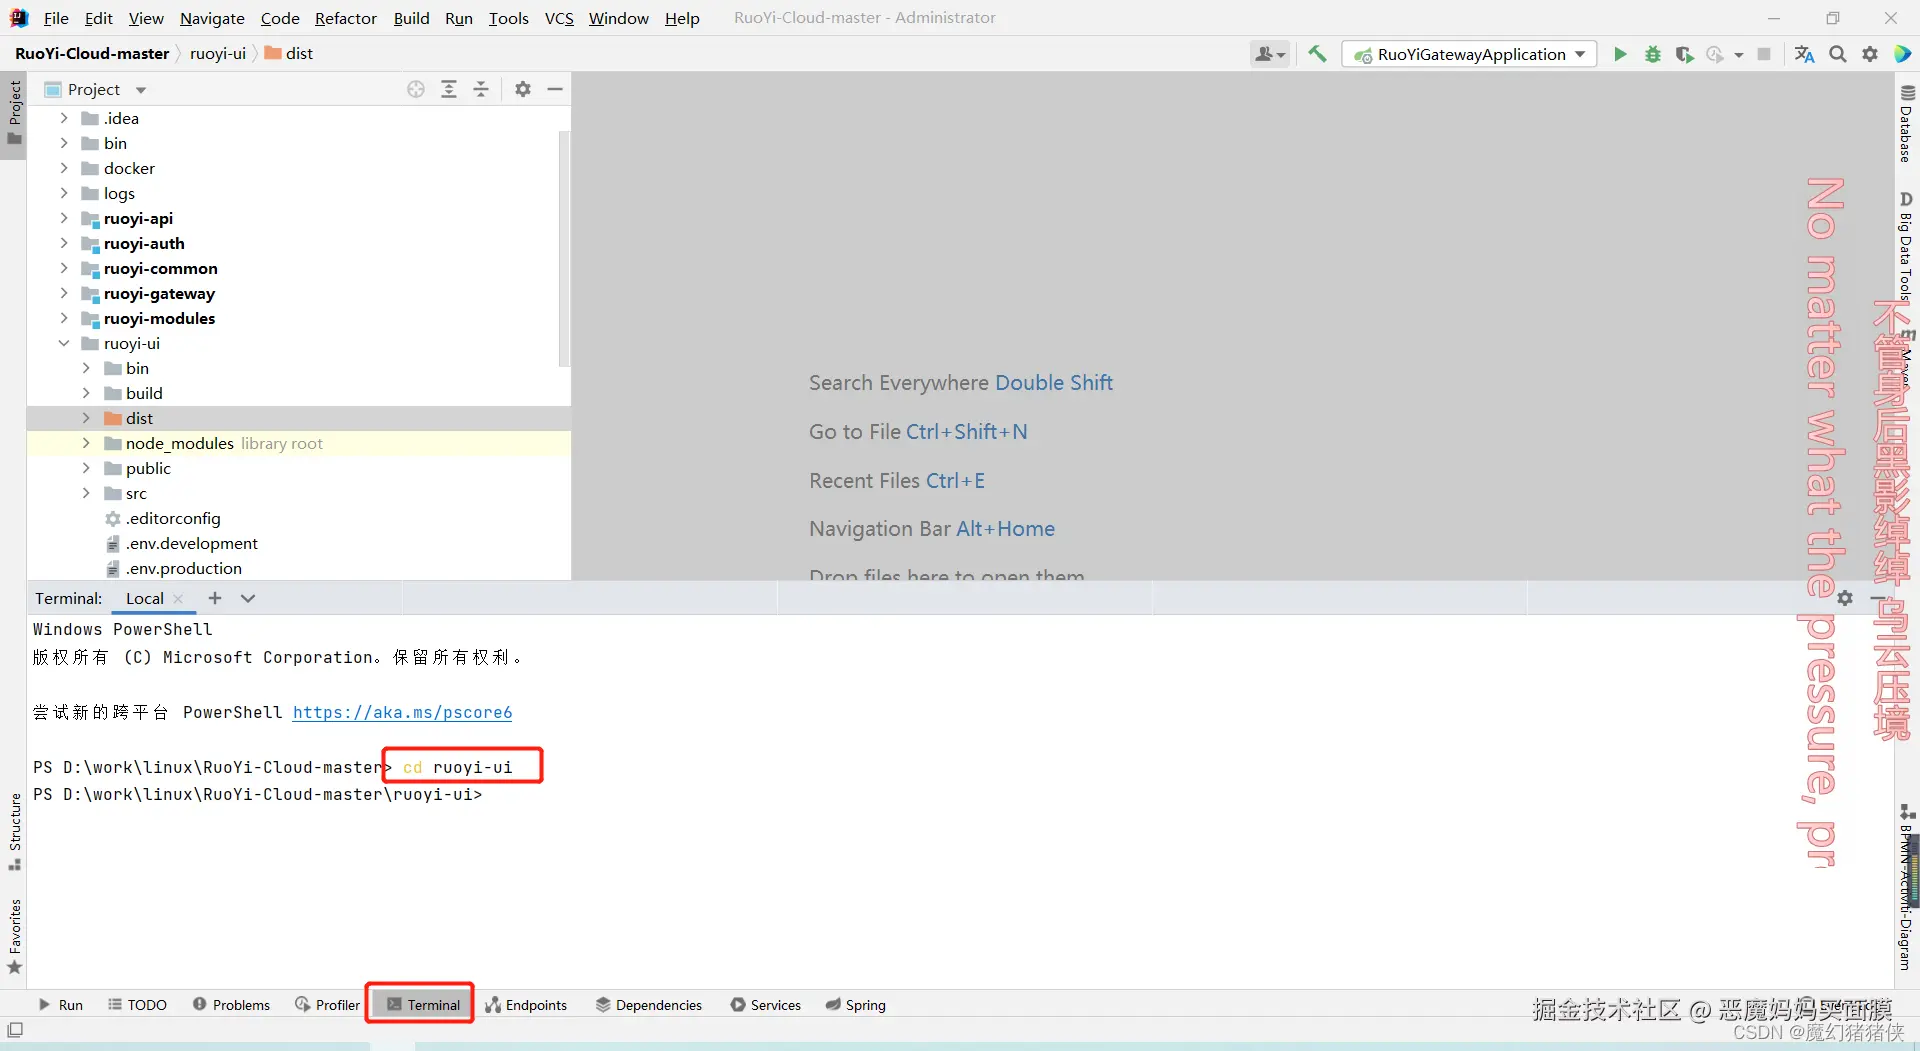Expand the .idea folder
Image resolution: width=1920 pixels, height=1051 pixels.
pos(64,118)
